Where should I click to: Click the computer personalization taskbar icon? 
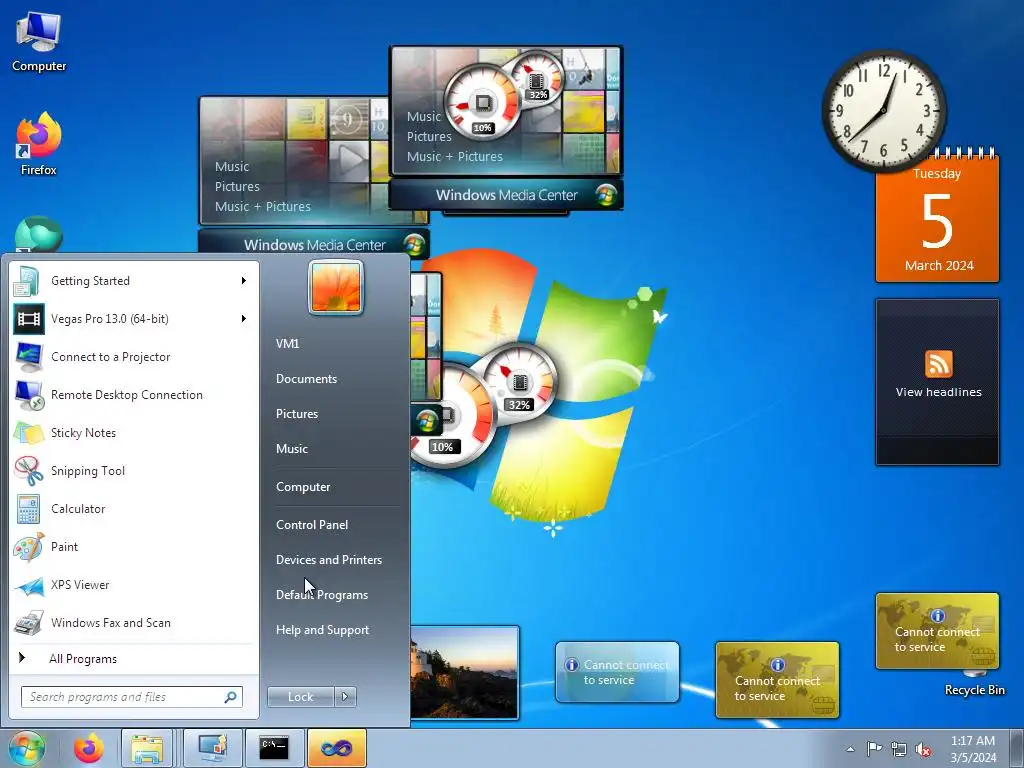[x=212, y=748]
